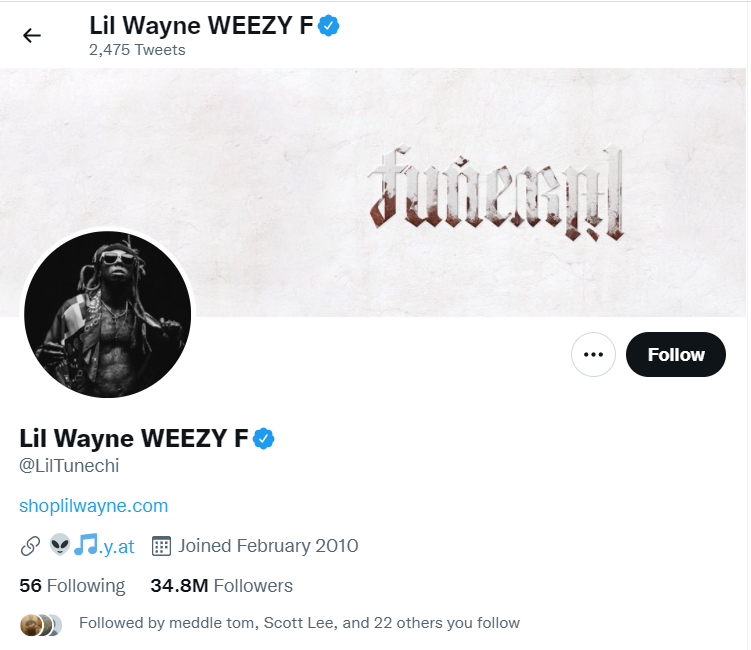This screenshot has width=751, height=650.
Task: Open the 56 Following list
Action: pos(72,586)
